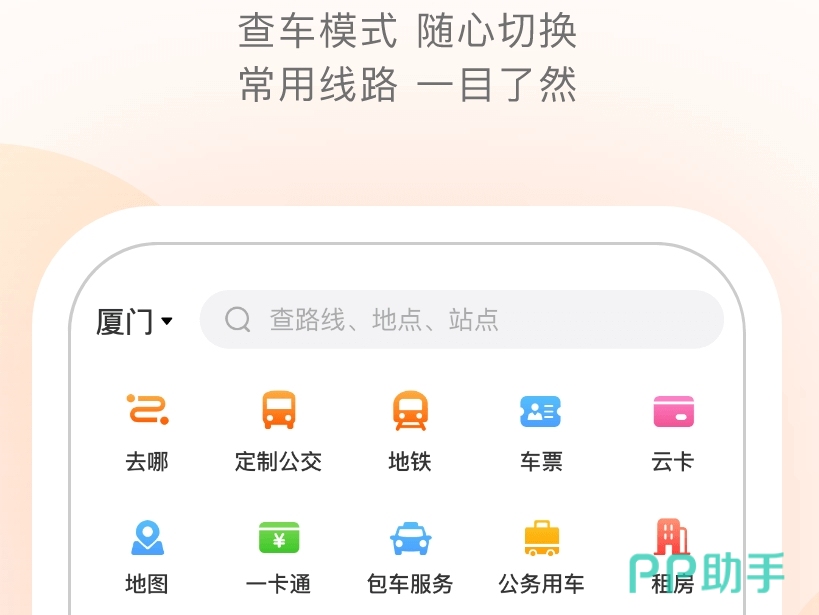Expand the 厦门 city dropdown arrow
819x615 pixels.
167,321
